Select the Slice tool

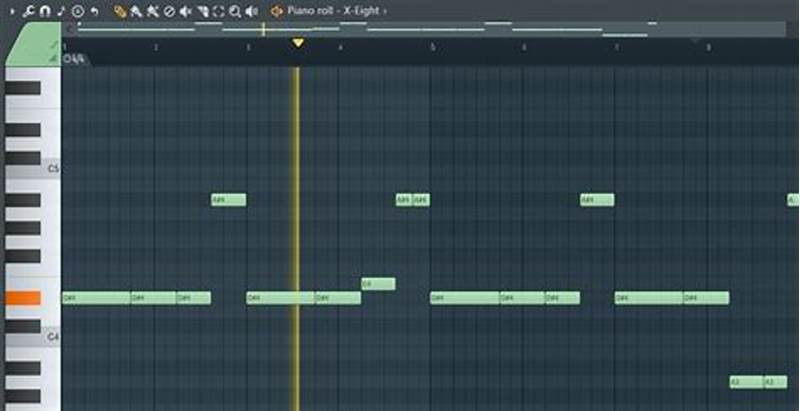click(x=203, y=11)
